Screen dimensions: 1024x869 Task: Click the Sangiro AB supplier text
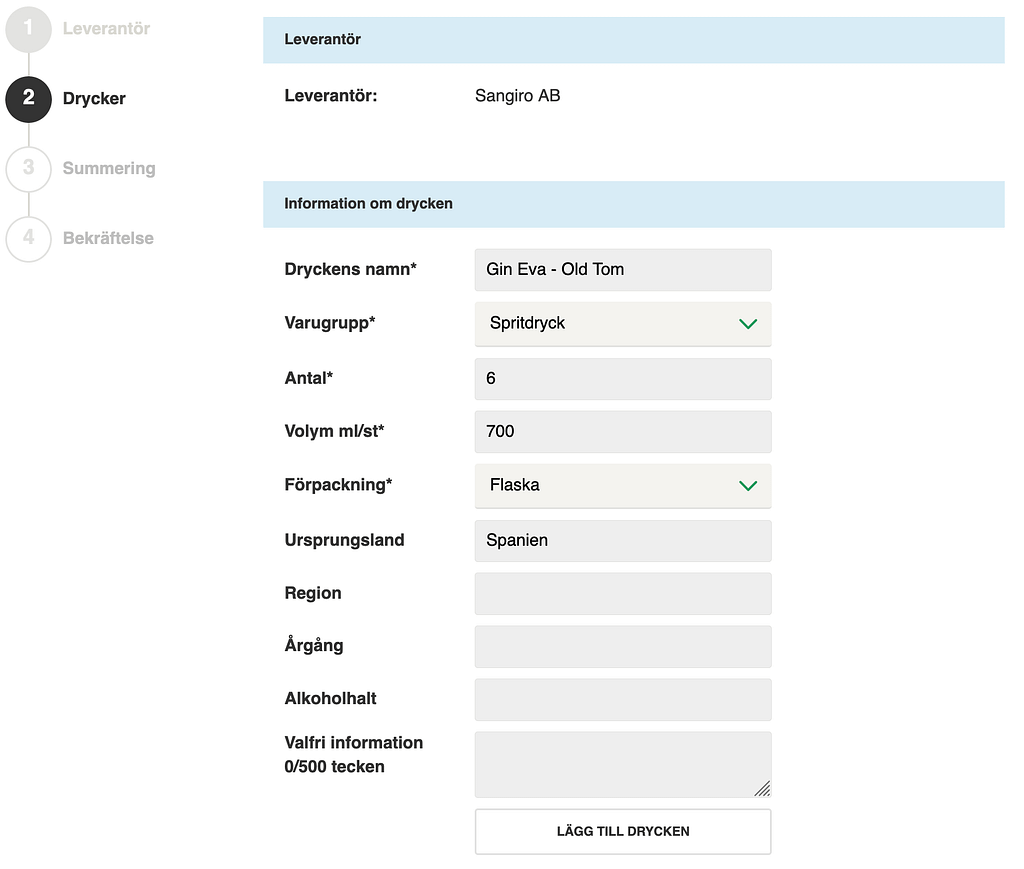click(x=517, y=96)
